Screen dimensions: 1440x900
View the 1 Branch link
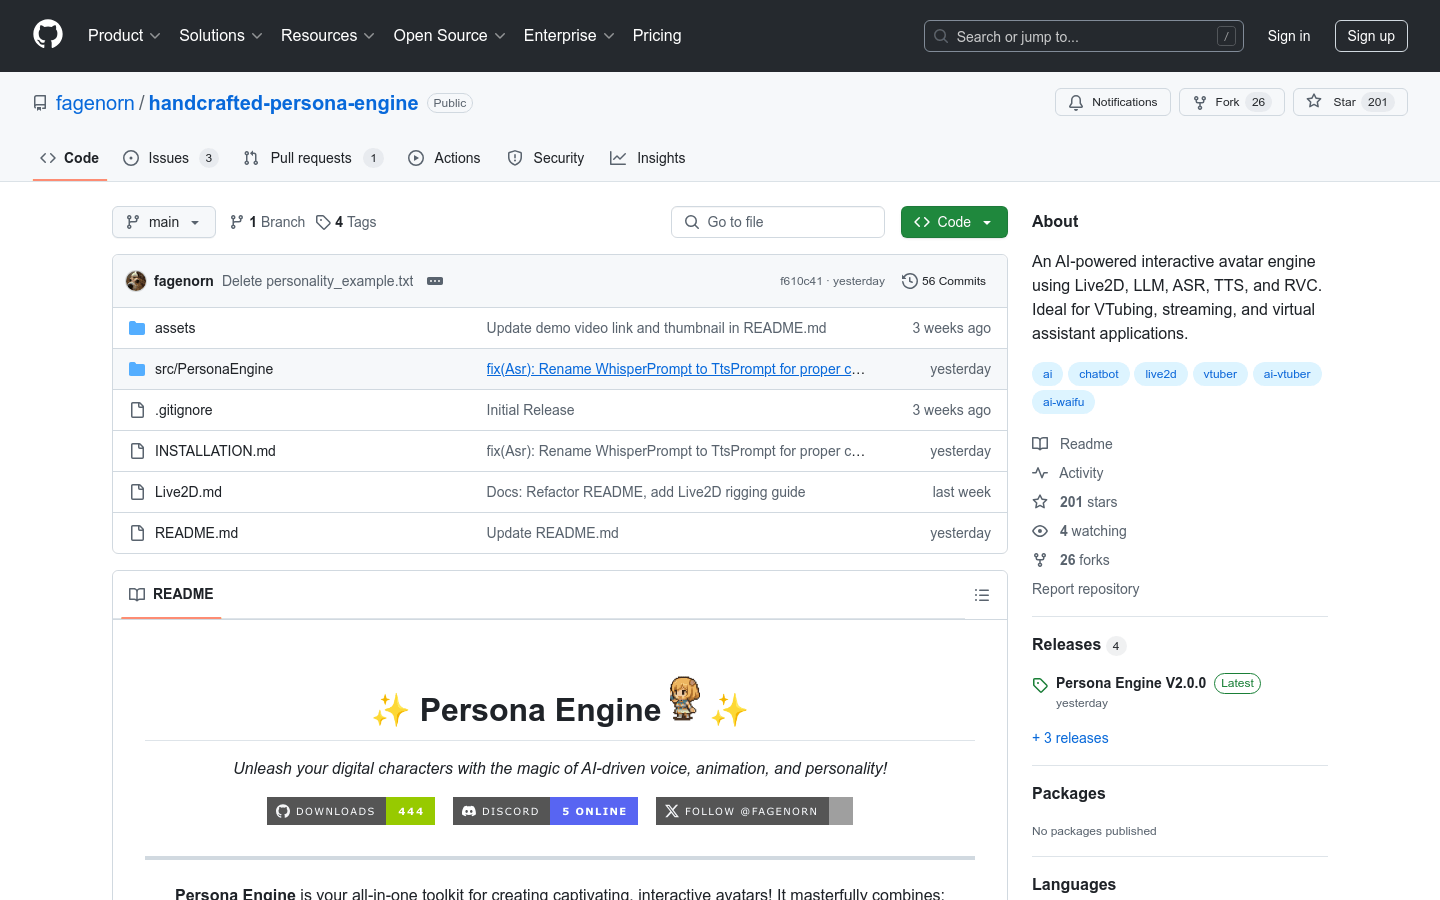point(268,222)
